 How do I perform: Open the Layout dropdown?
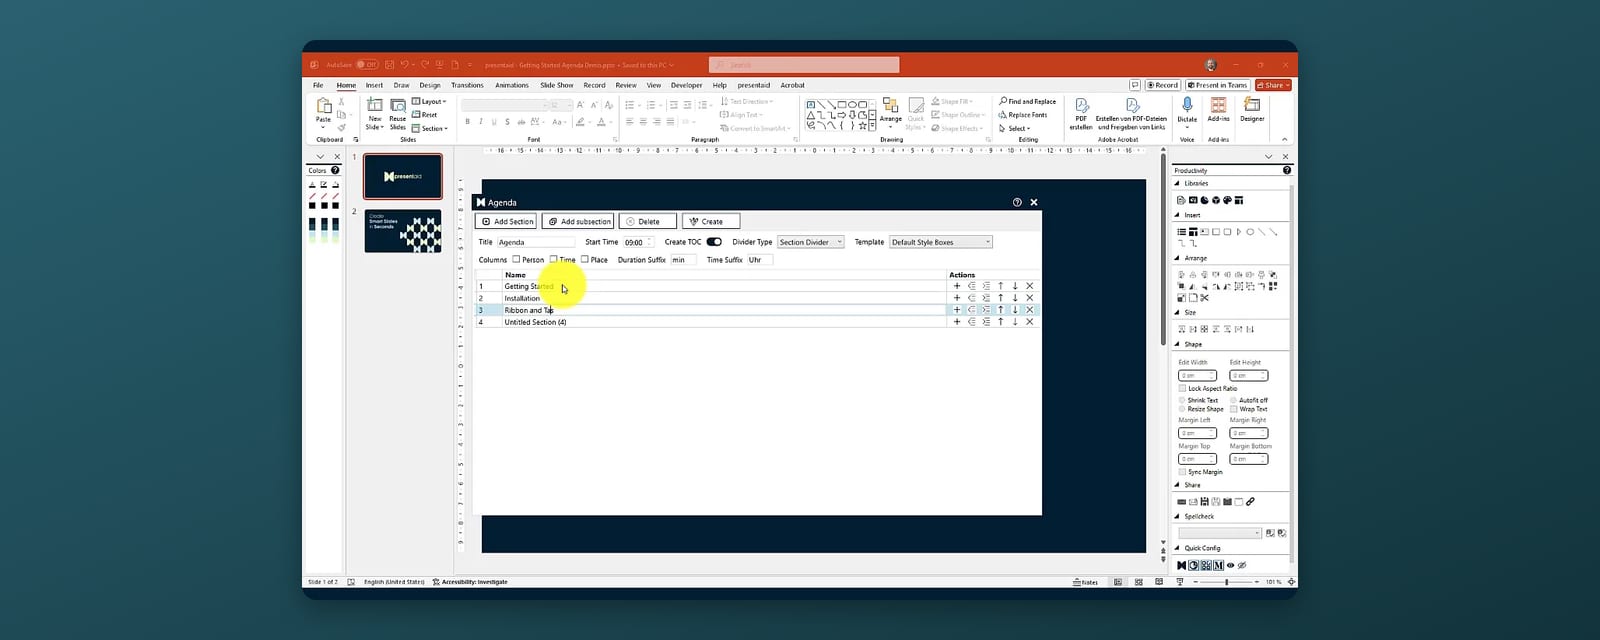[429, 101]
